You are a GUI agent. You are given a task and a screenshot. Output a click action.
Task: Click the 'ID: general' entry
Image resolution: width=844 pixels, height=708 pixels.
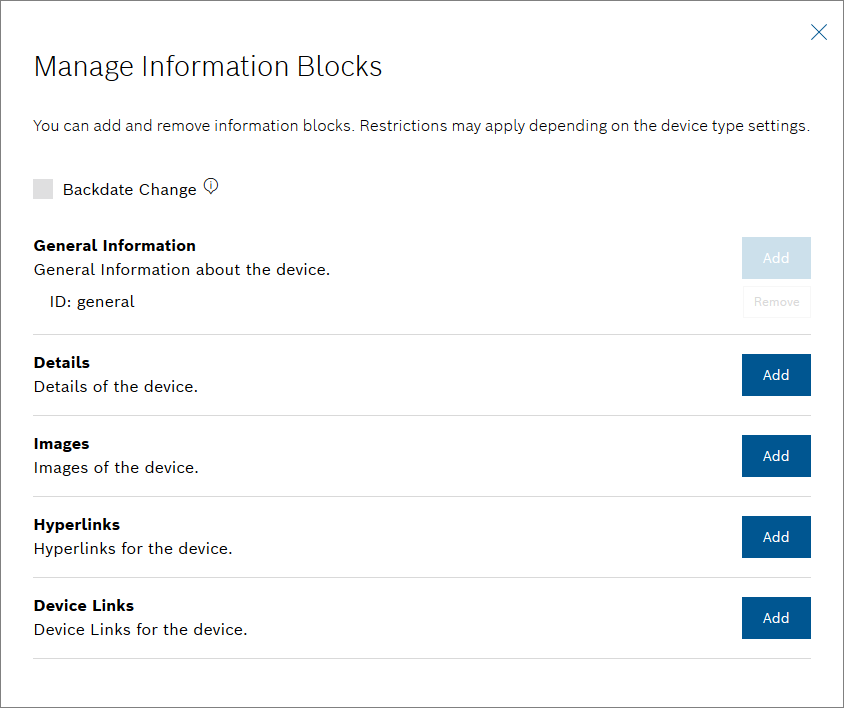point(92,302)
